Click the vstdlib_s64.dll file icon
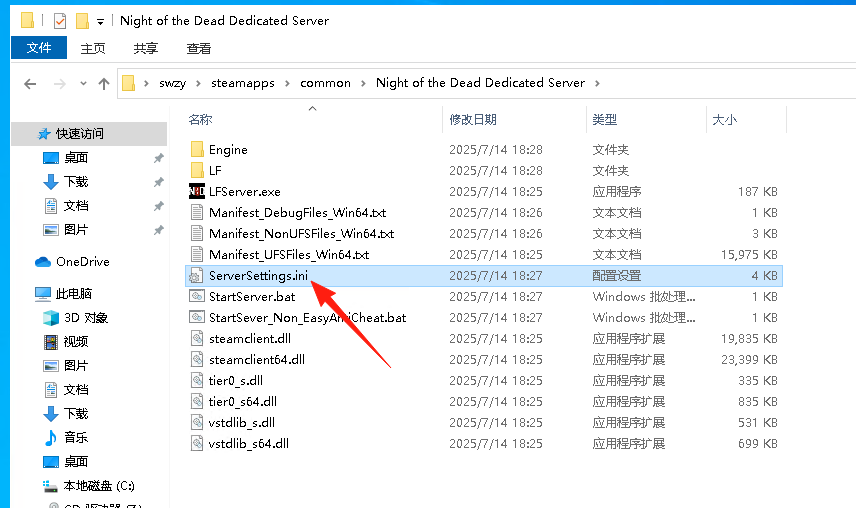This screenshot has width=856, height=508. point(197,444)
